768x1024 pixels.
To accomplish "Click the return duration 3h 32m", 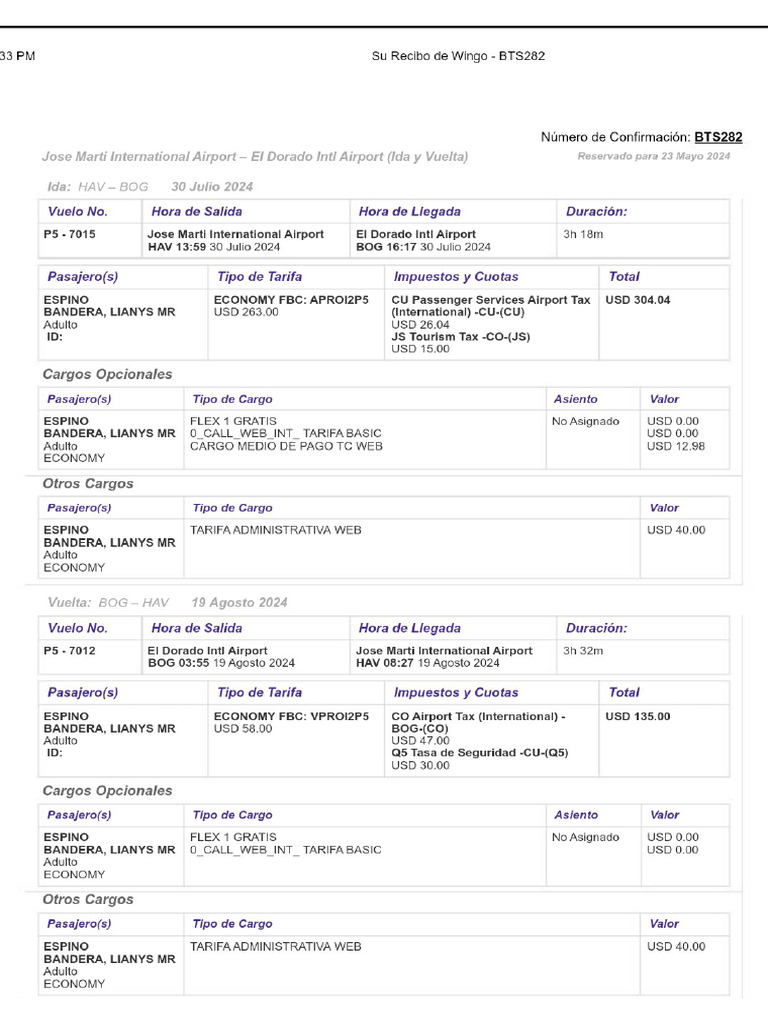I will [x=583, y=650].
